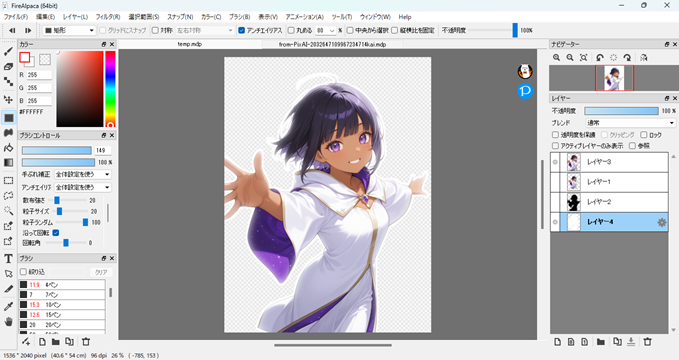The width and height of the screenshot is (679, 360).
Task: Select the Gradient tool
Action: tap(8, 162)
